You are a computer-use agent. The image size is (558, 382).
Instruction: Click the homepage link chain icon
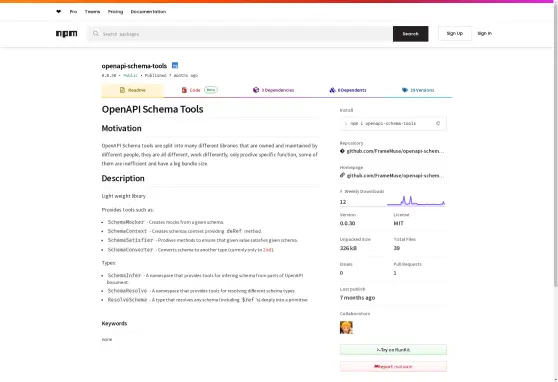point(342,175)
